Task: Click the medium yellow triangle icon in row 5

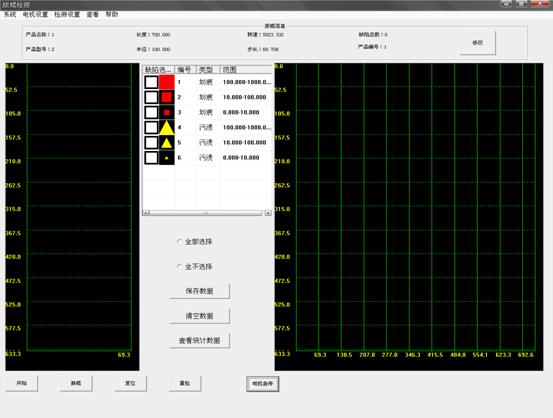Action: coord(166,143)
